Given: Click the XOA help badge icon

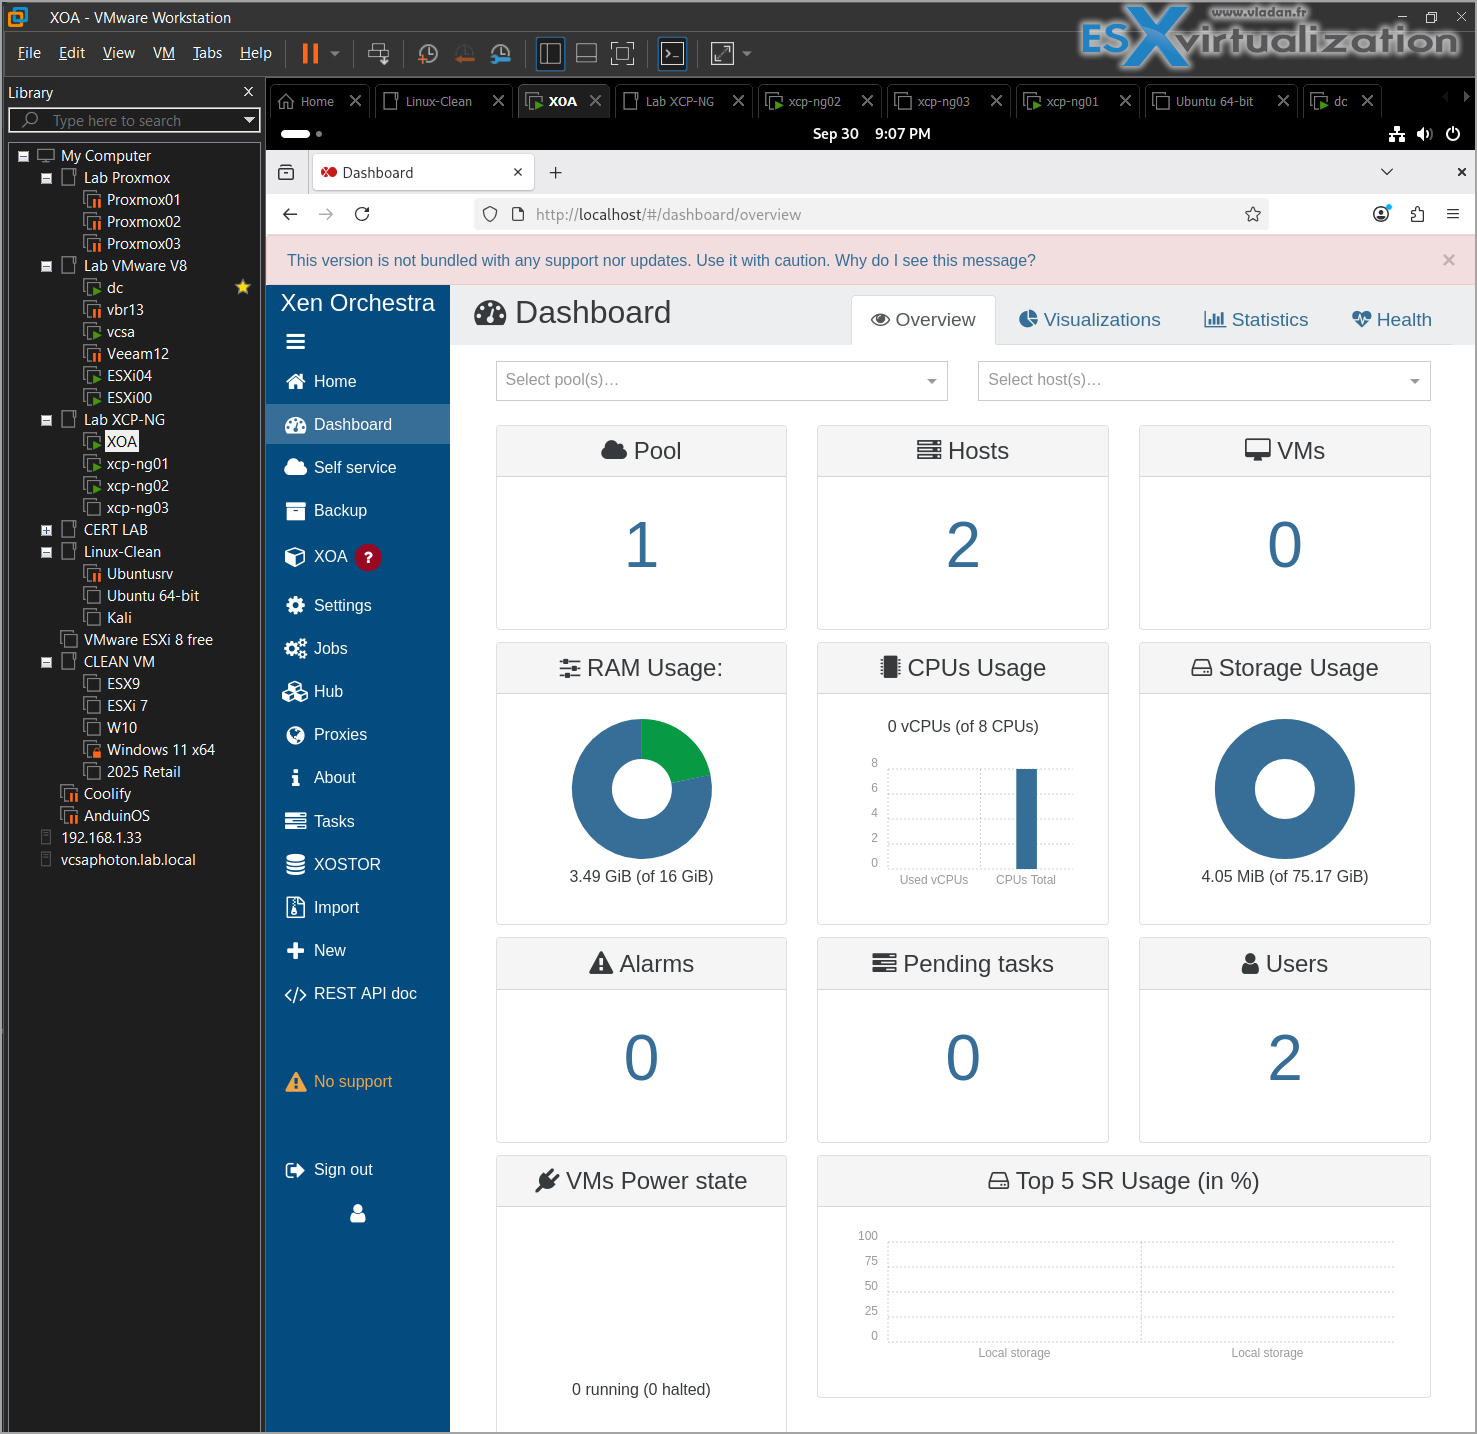Looking at the screenshot, I should pos(368,557).
